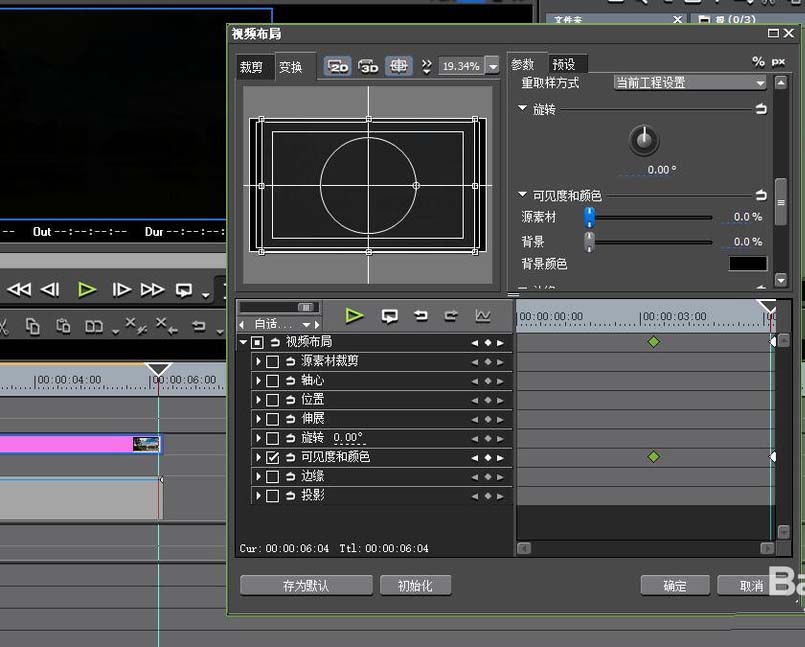Image resolution: width=805 pixels, height=647 pixels.
Task: Click the loop playback icon in layout timeline
Action: [390, 316]
